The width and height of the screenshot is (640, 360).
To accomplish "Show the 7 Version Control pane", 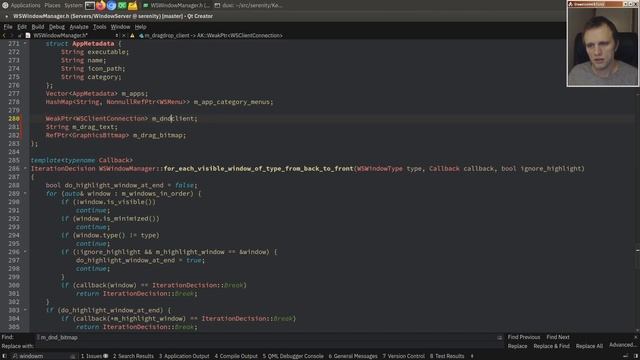I will pyautogui.click(x=403, y=356).
